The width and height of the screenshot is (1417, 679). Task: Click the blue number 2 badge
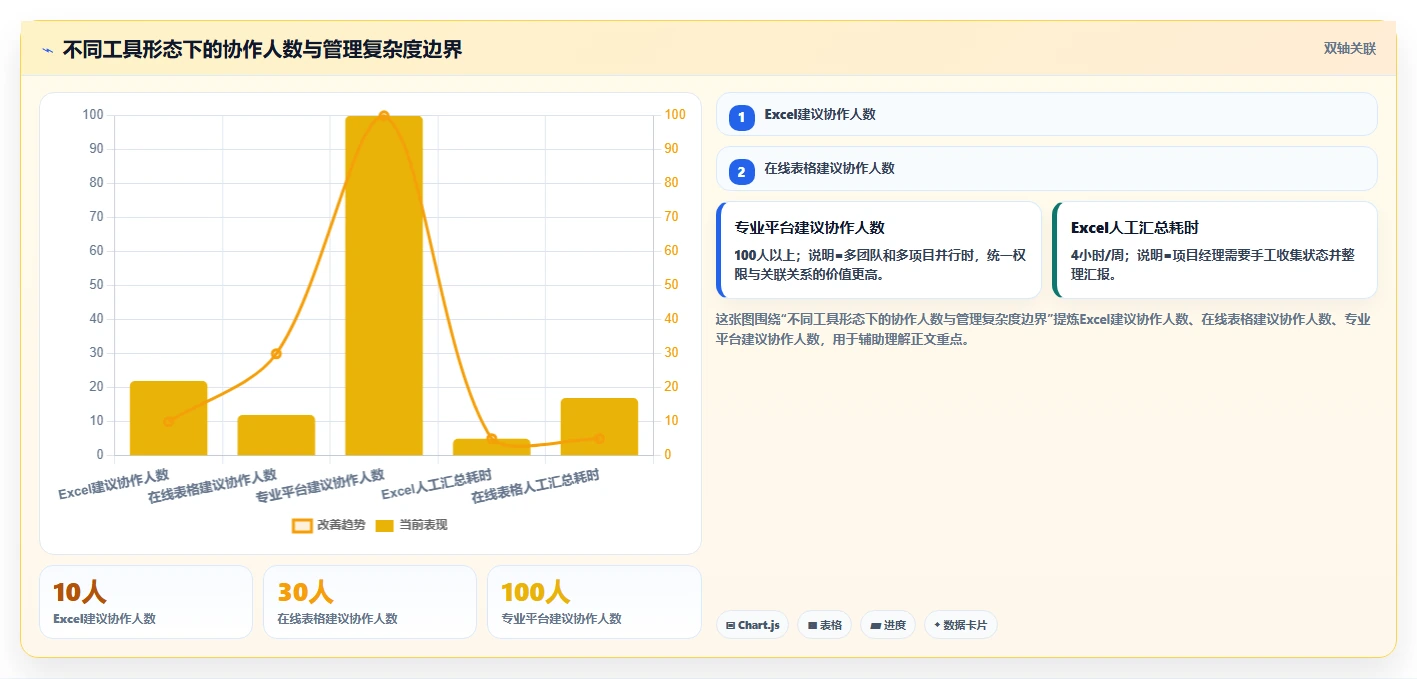741,172
